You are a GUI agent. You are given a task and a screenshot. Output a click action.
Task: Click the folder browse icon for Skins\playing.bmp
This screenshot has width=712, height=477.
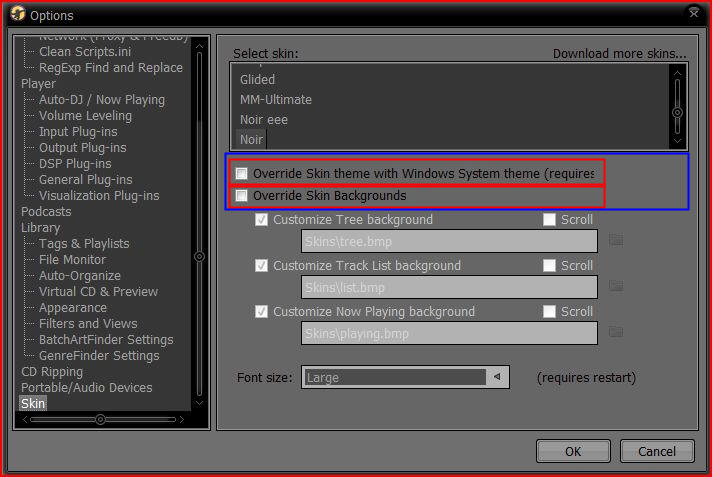[616, 332]
